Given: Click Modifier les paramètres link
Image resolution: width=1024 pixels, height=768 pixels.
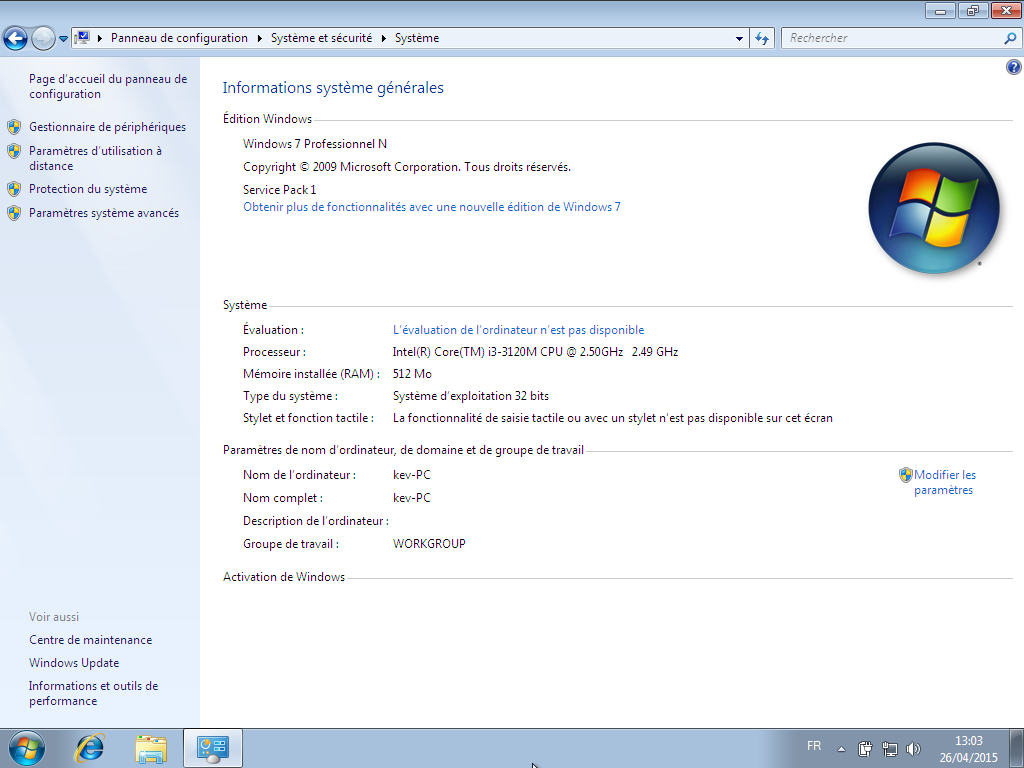Looking at the screenshot, I should [944, 482].
